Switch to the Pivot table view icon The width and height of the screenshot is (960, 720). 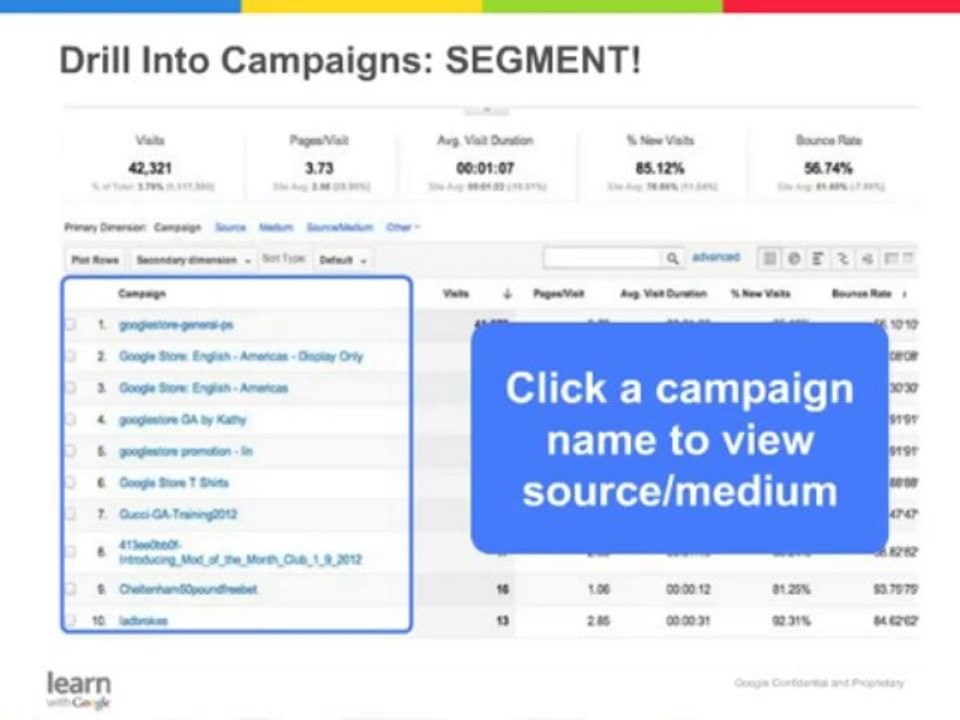[891, 259]
